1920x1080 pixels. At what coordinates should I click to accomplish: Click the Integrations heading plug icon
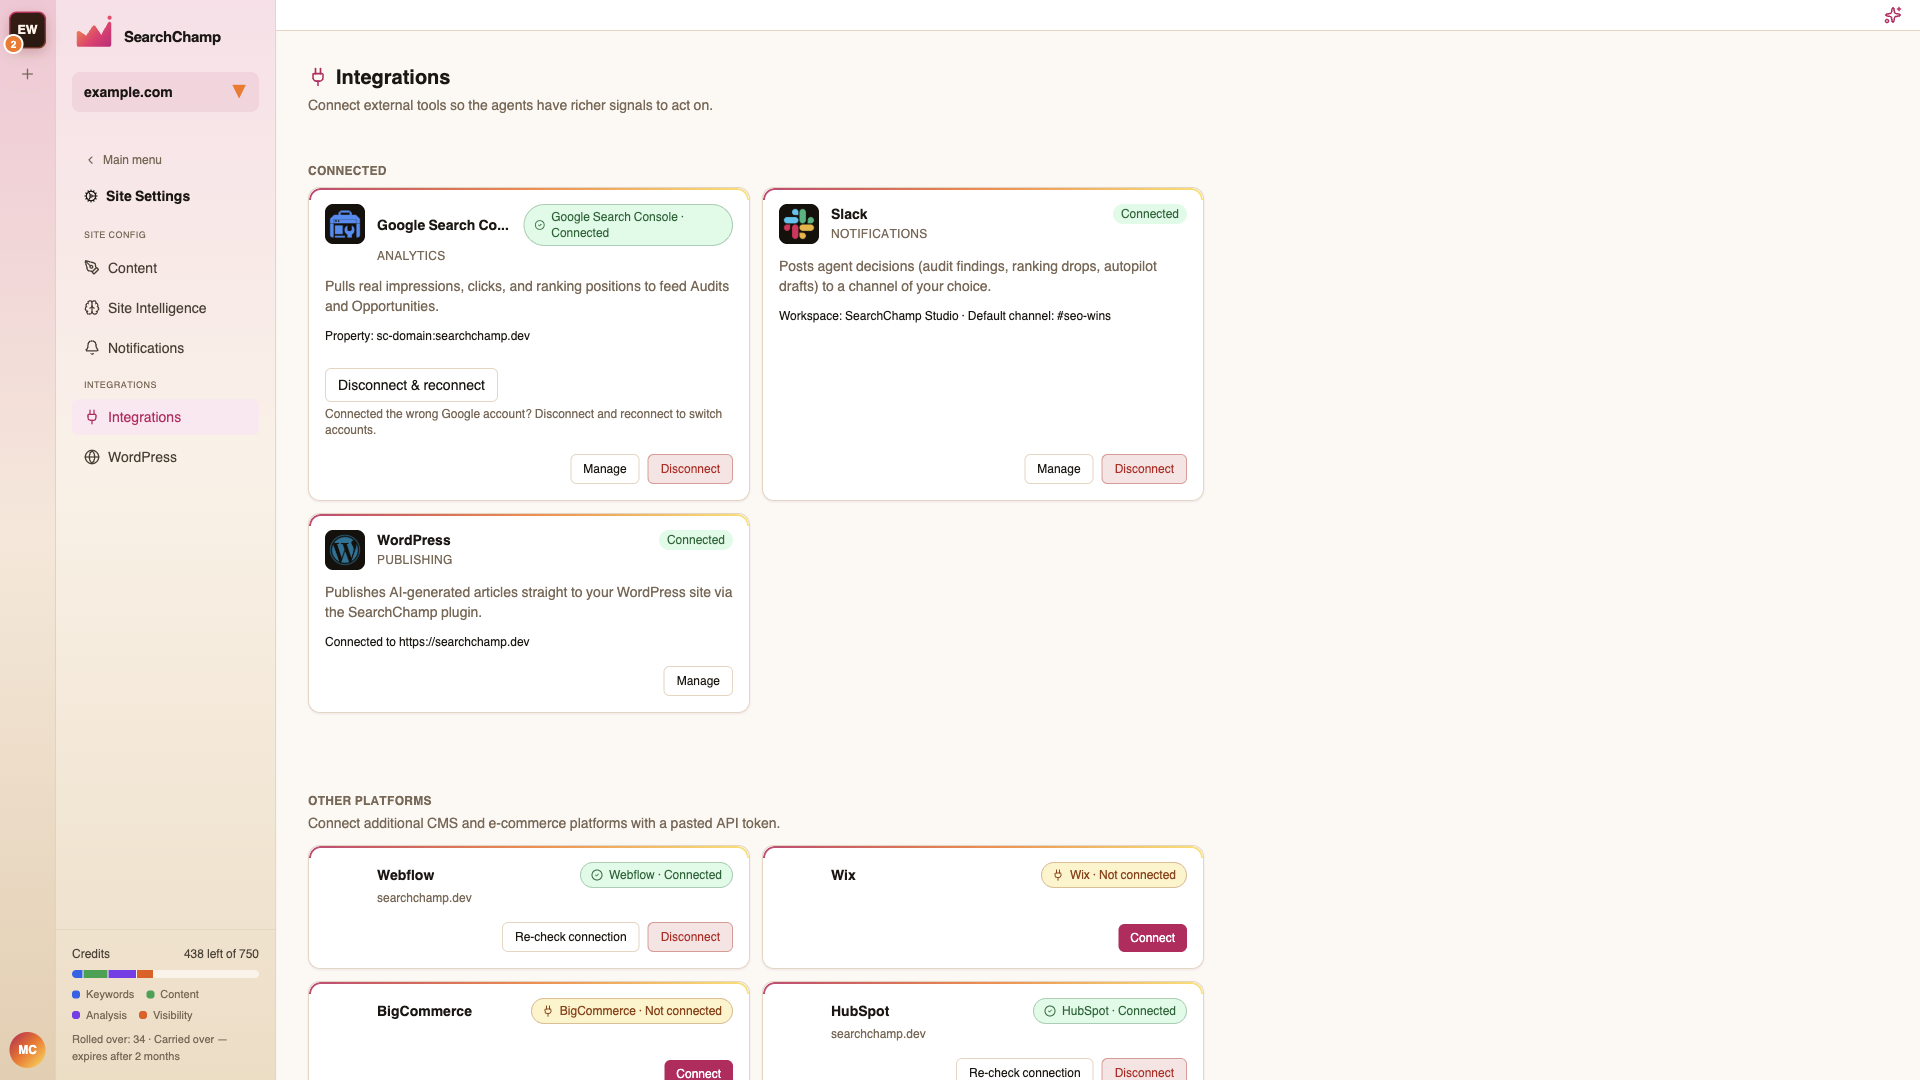pyautogui.click(x=318, y=77)
